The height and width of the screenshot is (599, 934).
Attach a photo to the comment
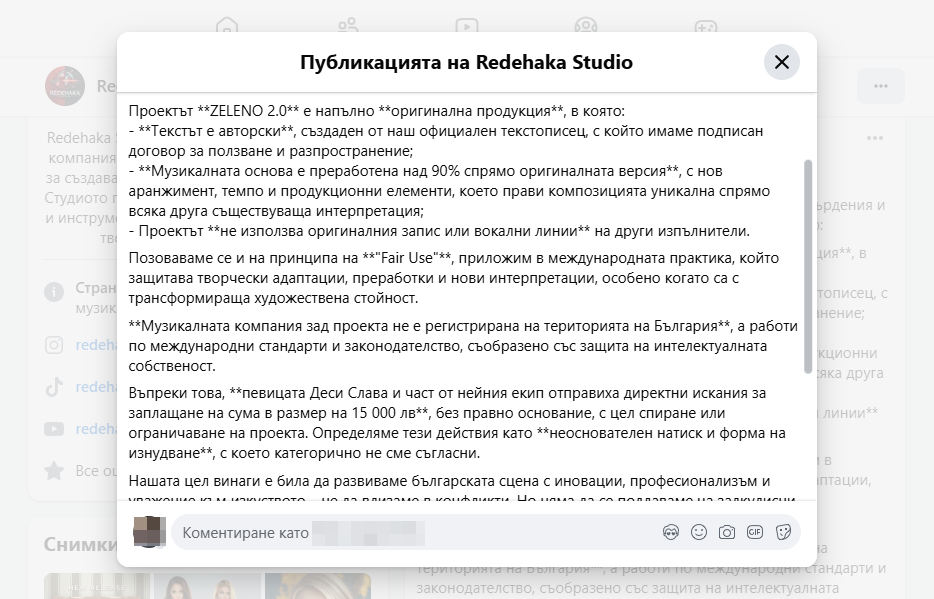point(727,532)
